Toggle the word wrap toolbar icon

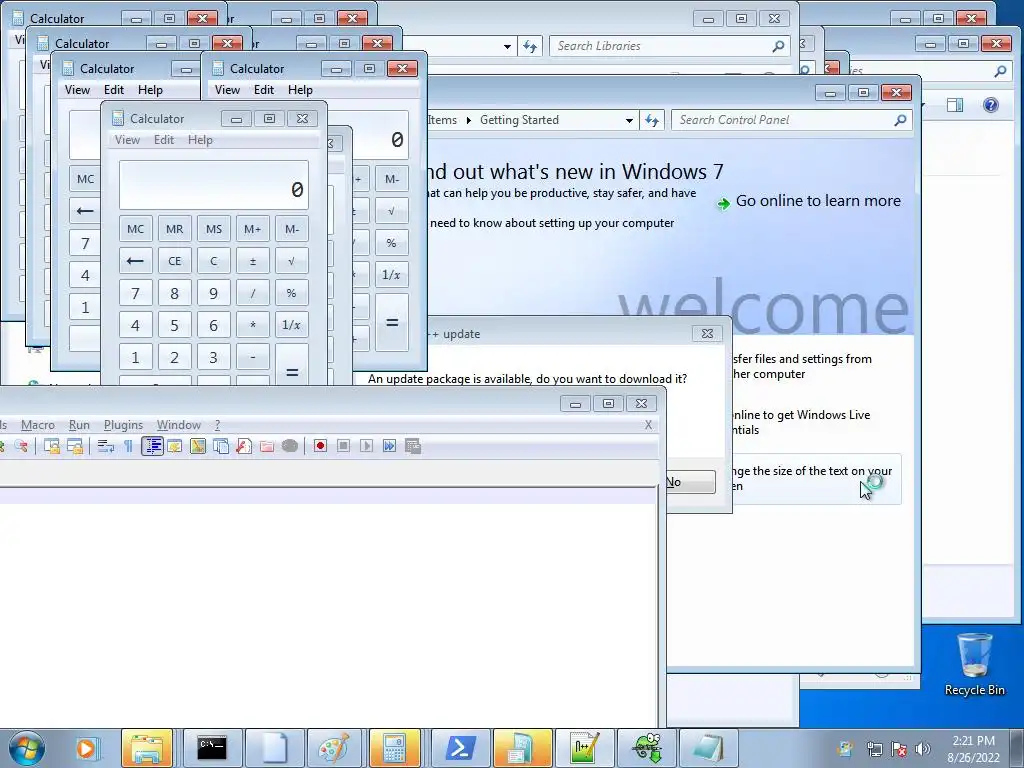(x=106, y=446)
